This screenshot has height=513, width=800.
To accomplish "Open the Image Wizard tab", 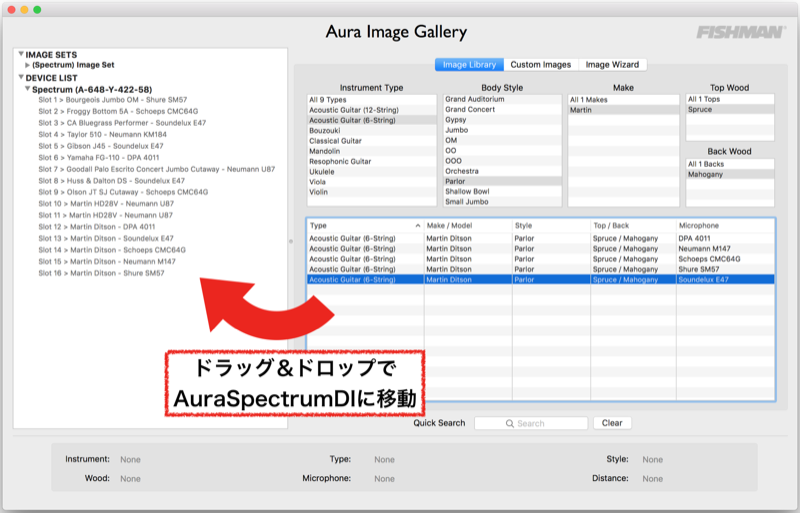I will [612, 65].
